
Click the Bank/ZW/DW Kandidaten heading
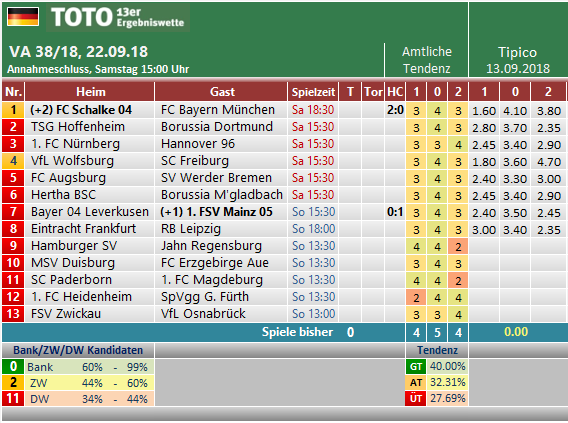coord(78,350)
